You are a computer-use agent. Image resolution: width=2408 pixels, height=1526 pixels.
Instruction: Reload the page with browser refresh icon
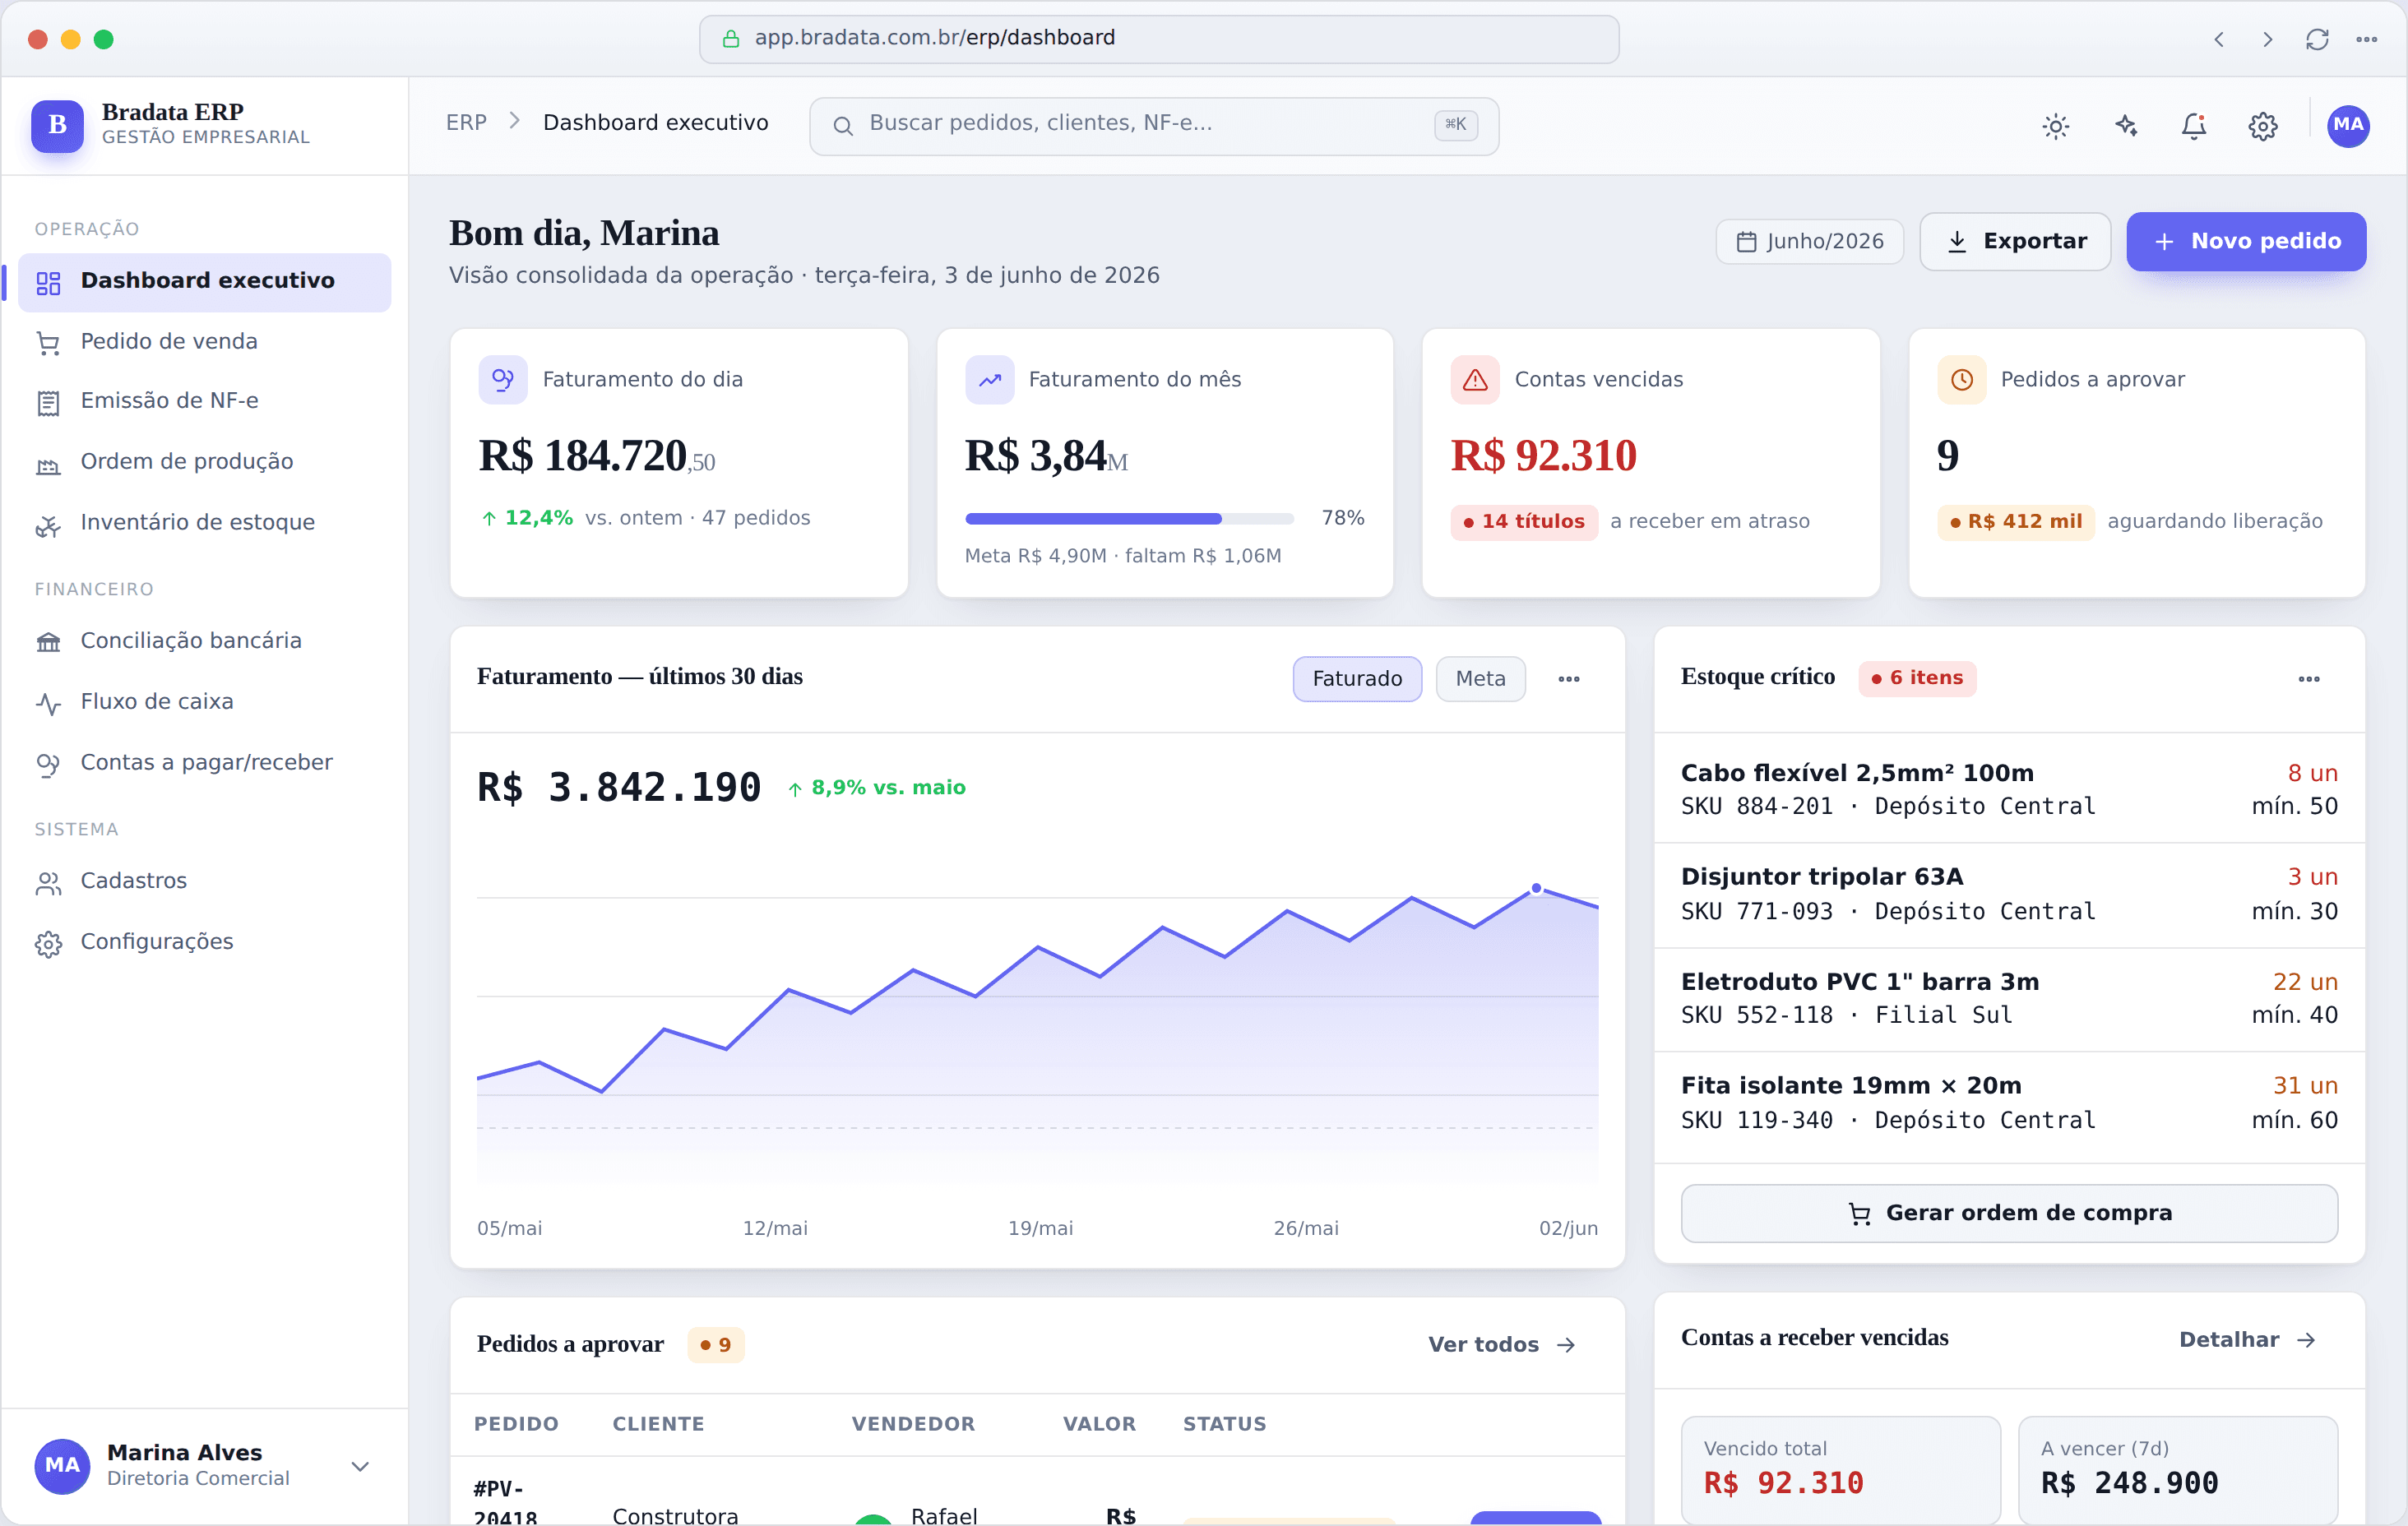pyautogui.click(x=2317, y=39)
